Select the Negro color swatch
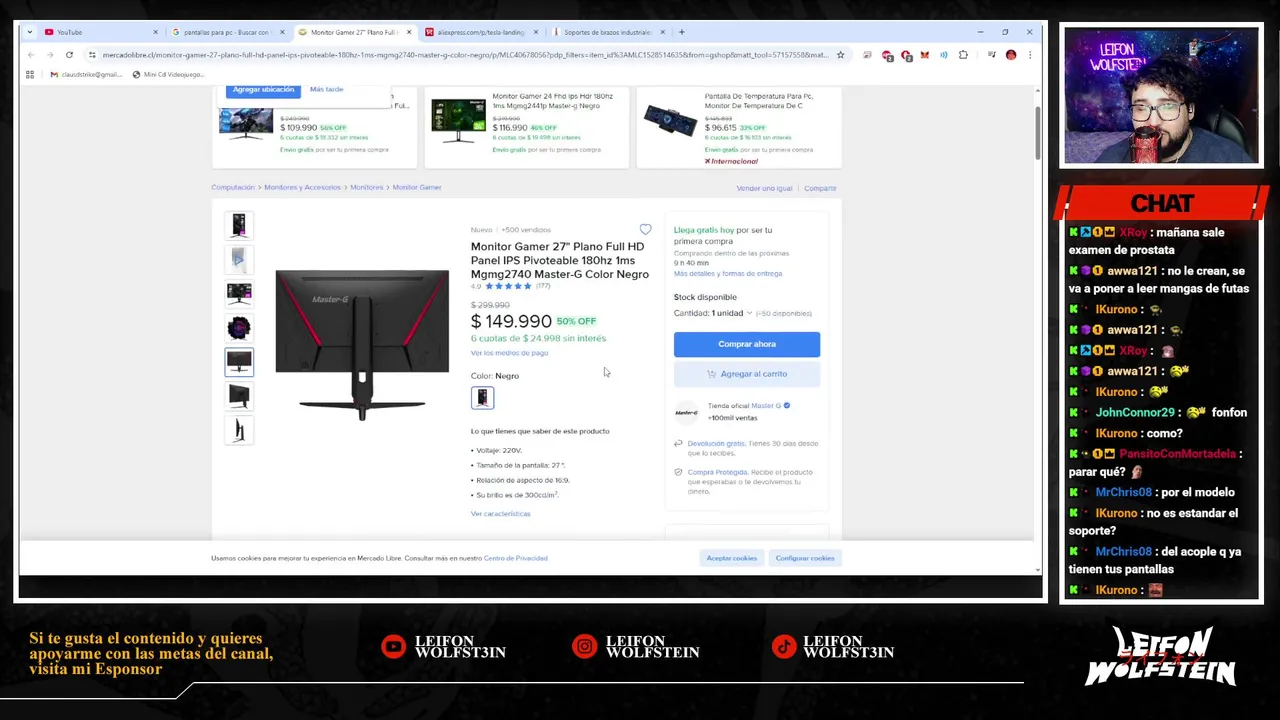This screenshot has width=1280, height=720. pyautogui.click(x=482, y=398)
